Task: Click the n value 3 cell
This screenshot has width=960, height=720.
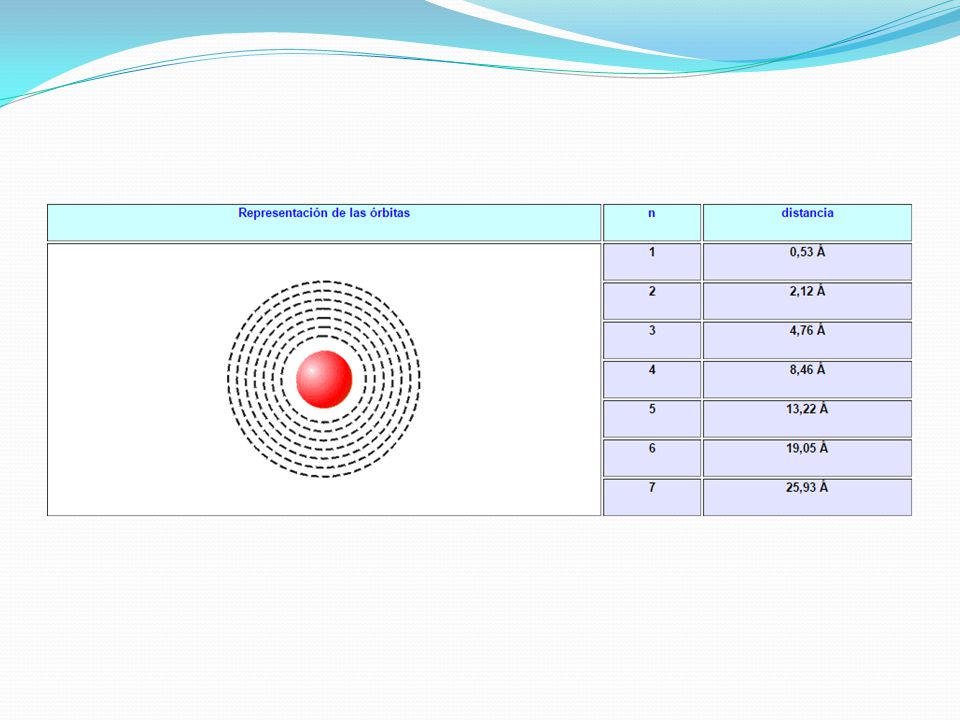Action: tap(652, 340)
